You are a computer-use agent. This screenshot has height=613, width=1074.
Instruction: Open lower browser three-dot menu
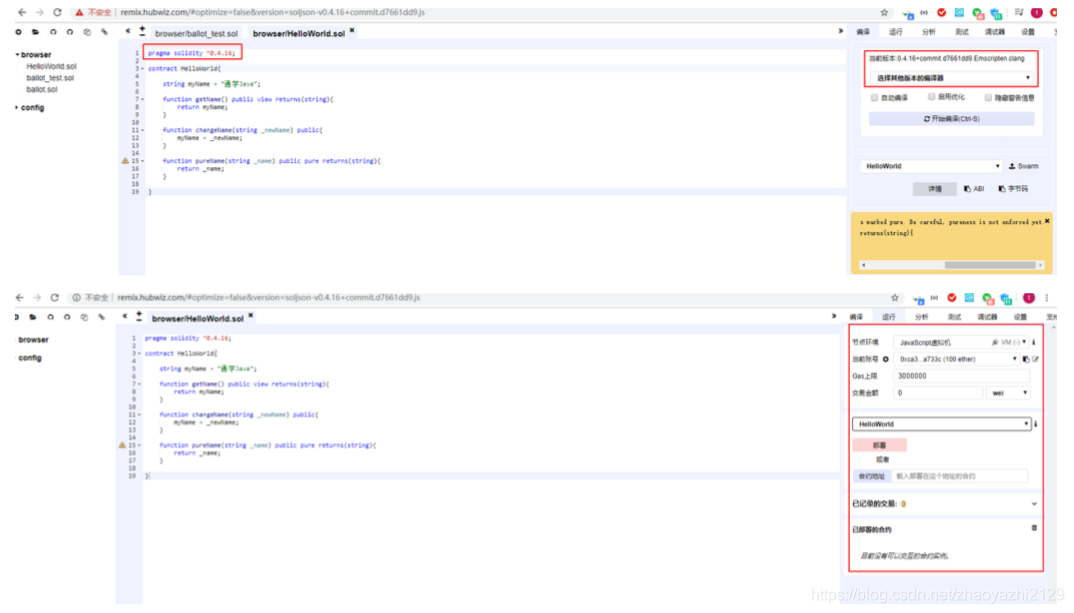click(x=1047, y=298)
